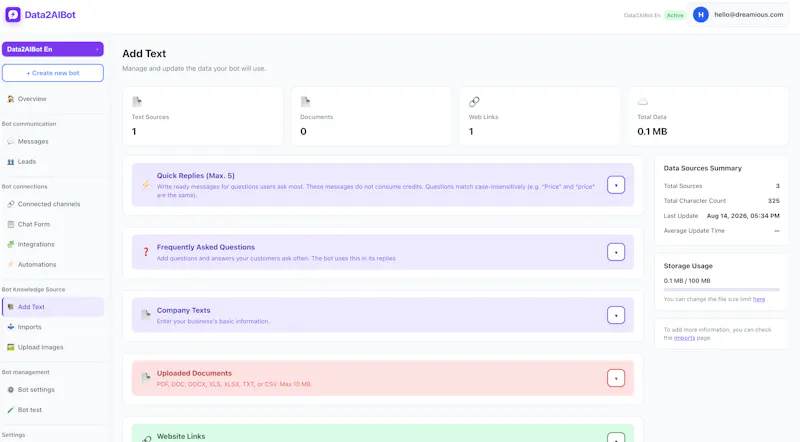Expand the Website Links section
Viewport: 800px width, 442px height.
click(x=616, y=437)
